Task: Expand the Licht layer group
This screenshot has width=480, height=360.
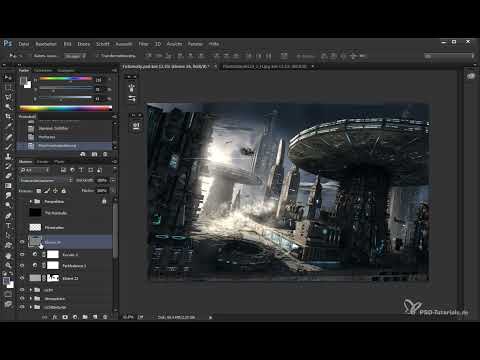Action: pyautogui.click(x=31, y=290)
